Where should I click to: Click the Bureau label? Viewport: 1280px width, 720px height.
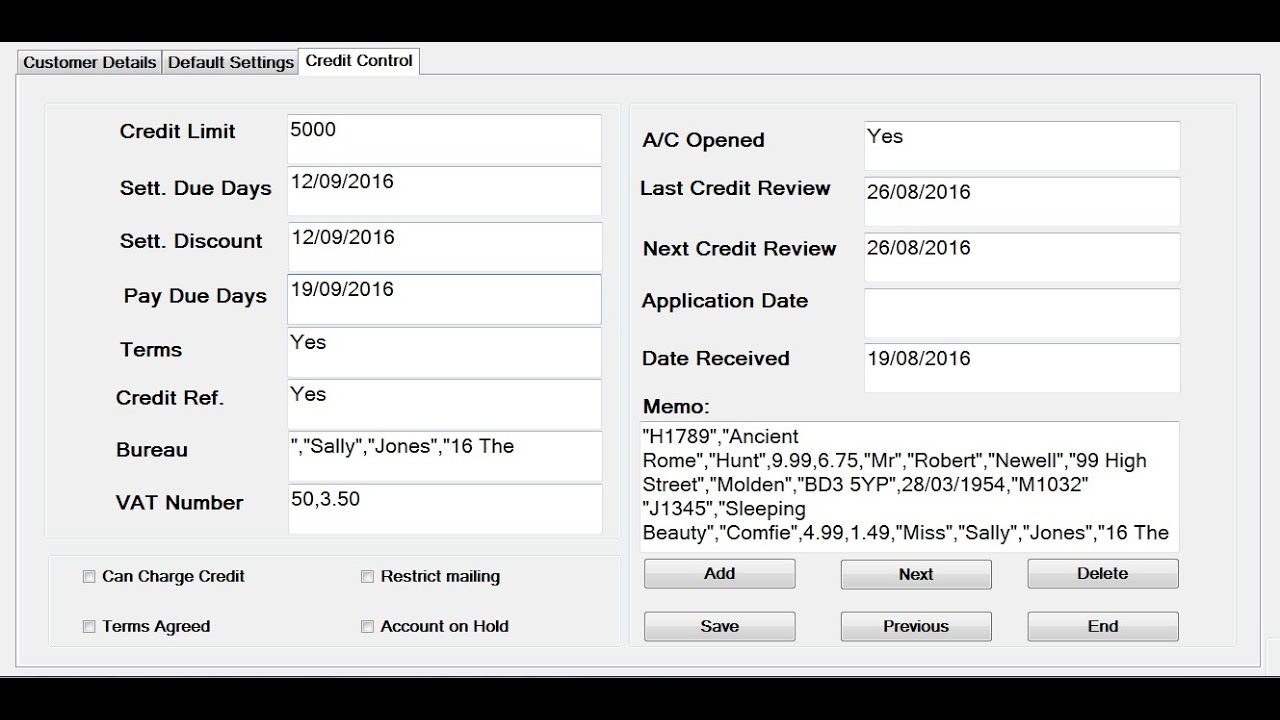(x=152, y=450)
